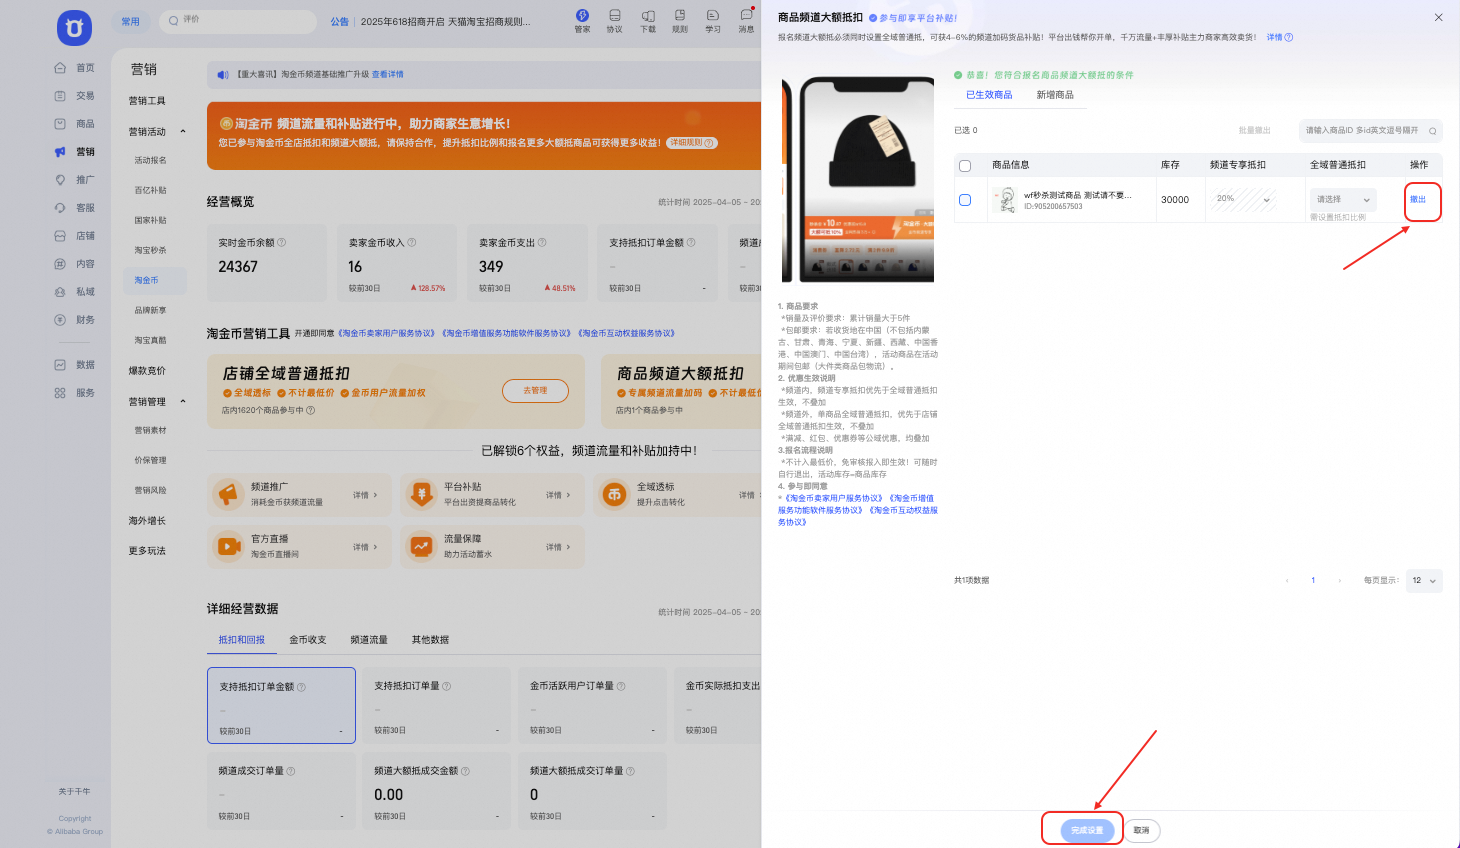Click 撤出 link for the product row
1460x848 pixels.
coord(1418,200)
